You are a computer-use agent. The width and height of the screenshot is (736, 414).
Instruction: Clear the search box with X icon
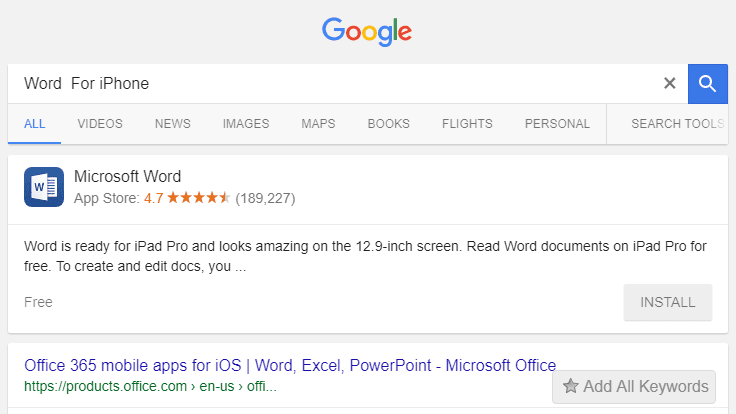click(670, 83)
